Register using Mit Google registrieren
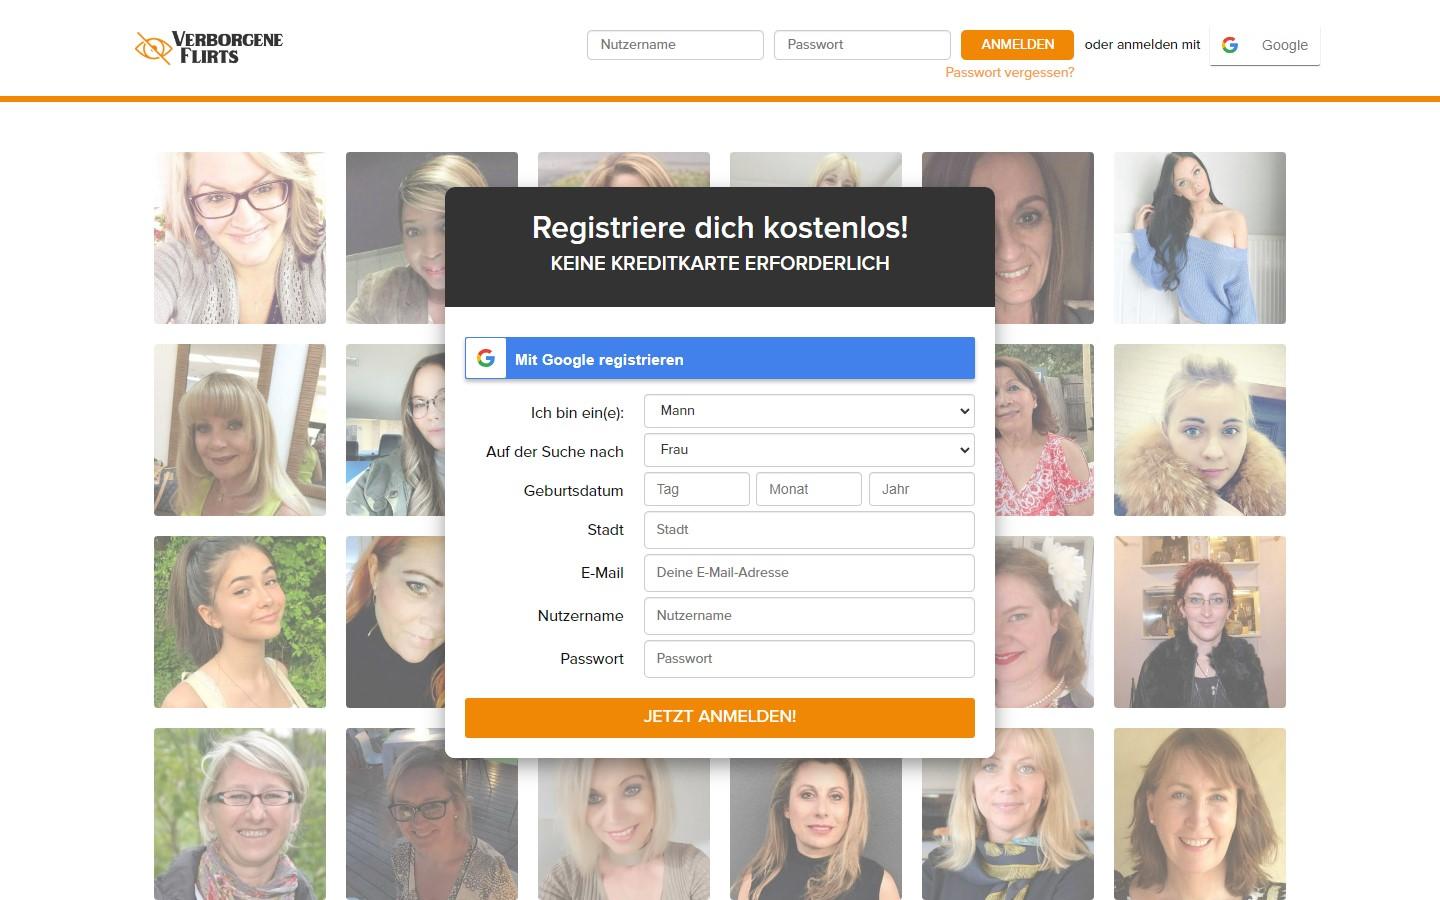1440x900 pixels. [x=720, y=358]
